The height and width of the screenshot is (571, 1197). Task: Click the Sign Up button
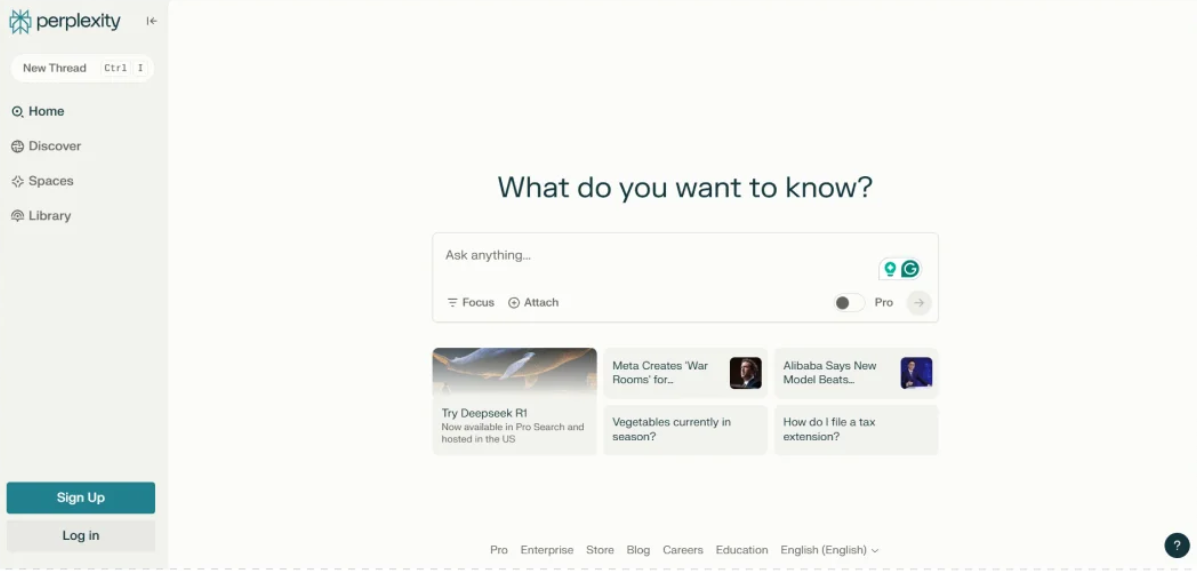pyautogui.click(x=81, y=498)
